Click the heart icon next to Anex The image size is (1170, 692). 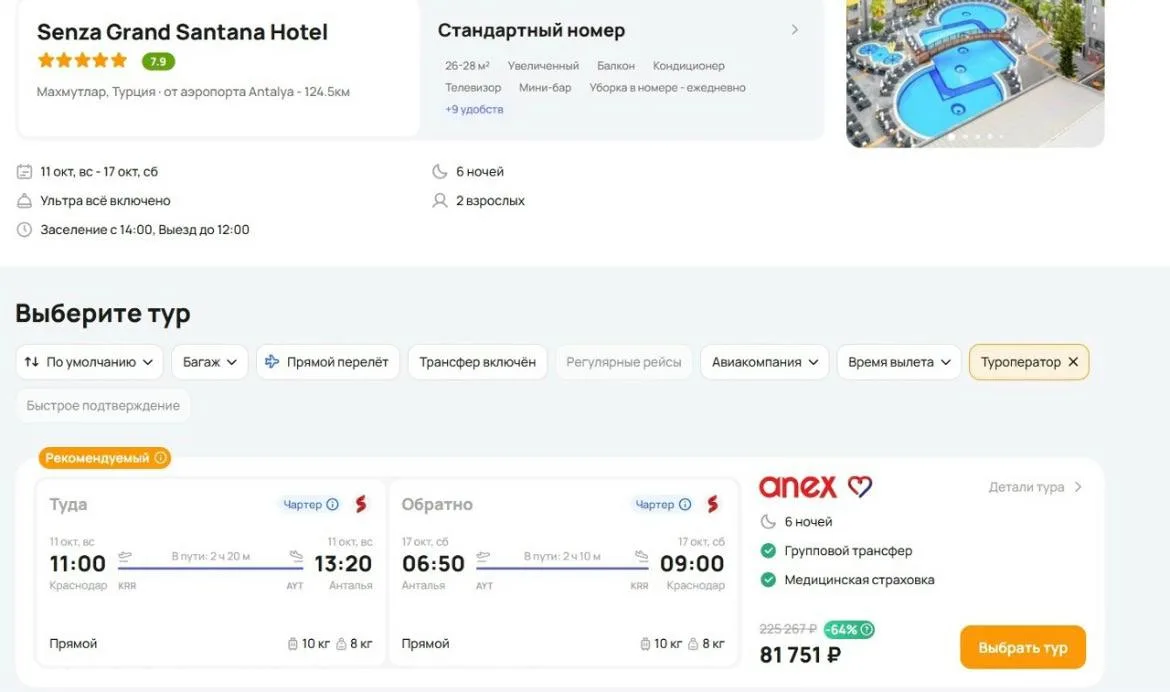pyautogui.click(x=860, y=487)
